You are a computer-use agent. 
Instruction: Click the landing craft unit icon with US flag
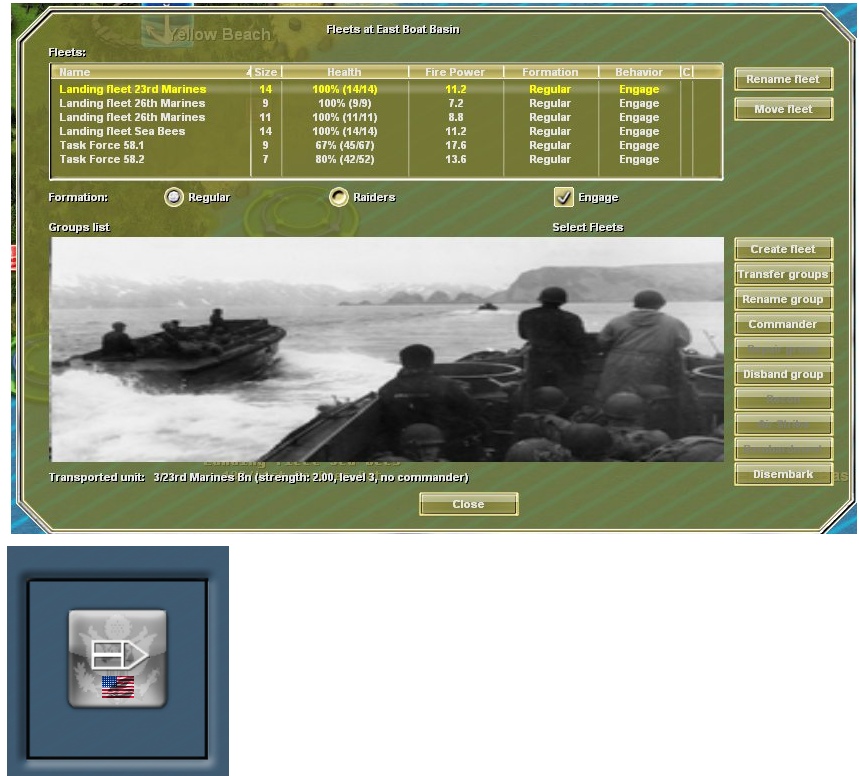pos(117,658)
